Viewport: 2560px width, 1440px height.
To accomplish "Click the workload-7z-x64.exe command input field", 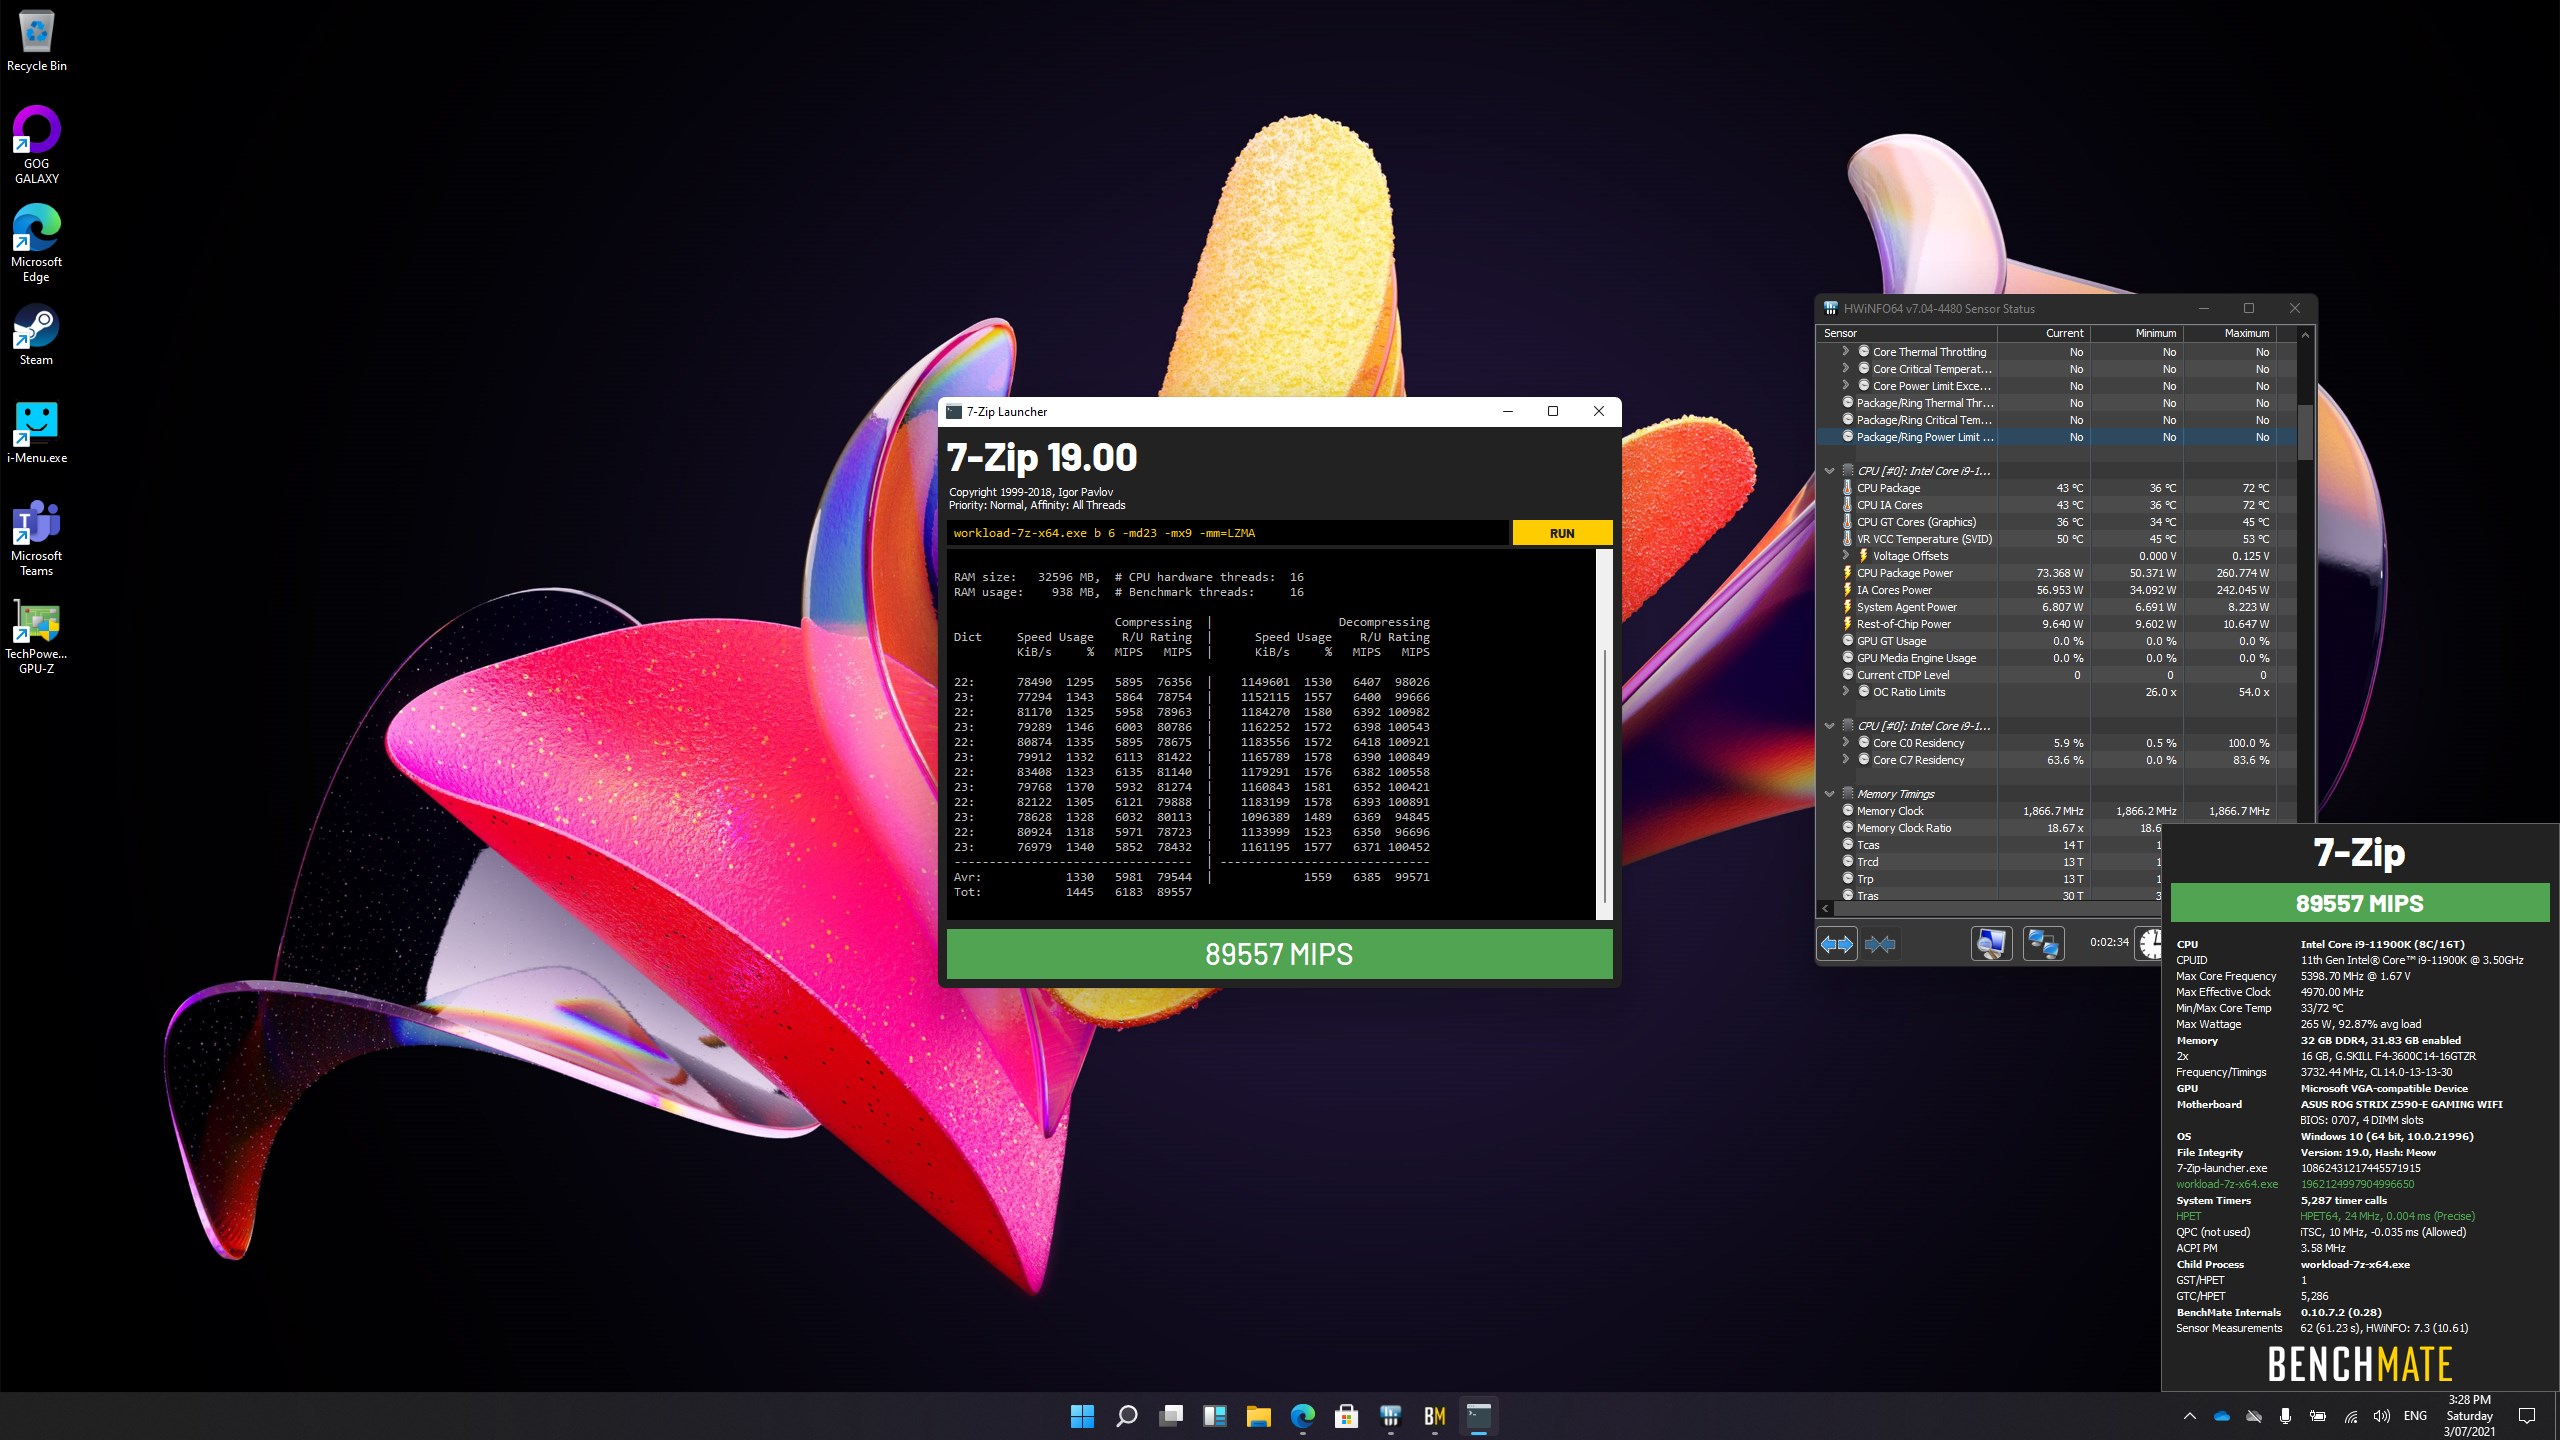I will [x=1227, y=533].
